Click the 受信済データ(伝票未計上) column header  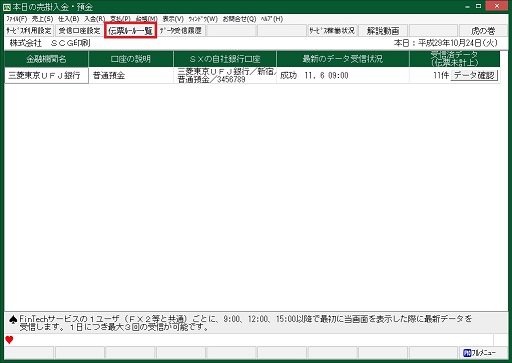[455, 59]
